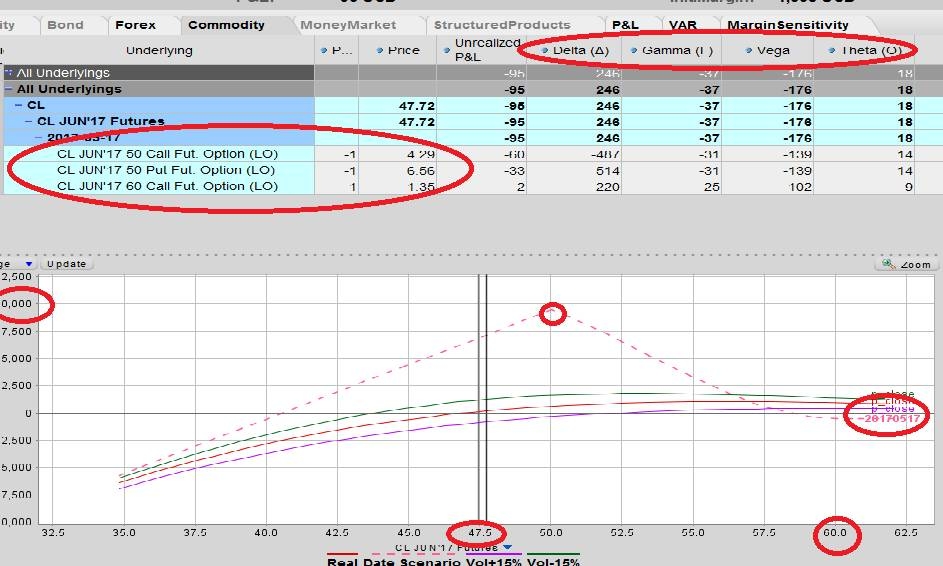Select CL JUN'17 50 Put Fut. Option row
The height and width of the screenshot is (566, 943).
159,170
